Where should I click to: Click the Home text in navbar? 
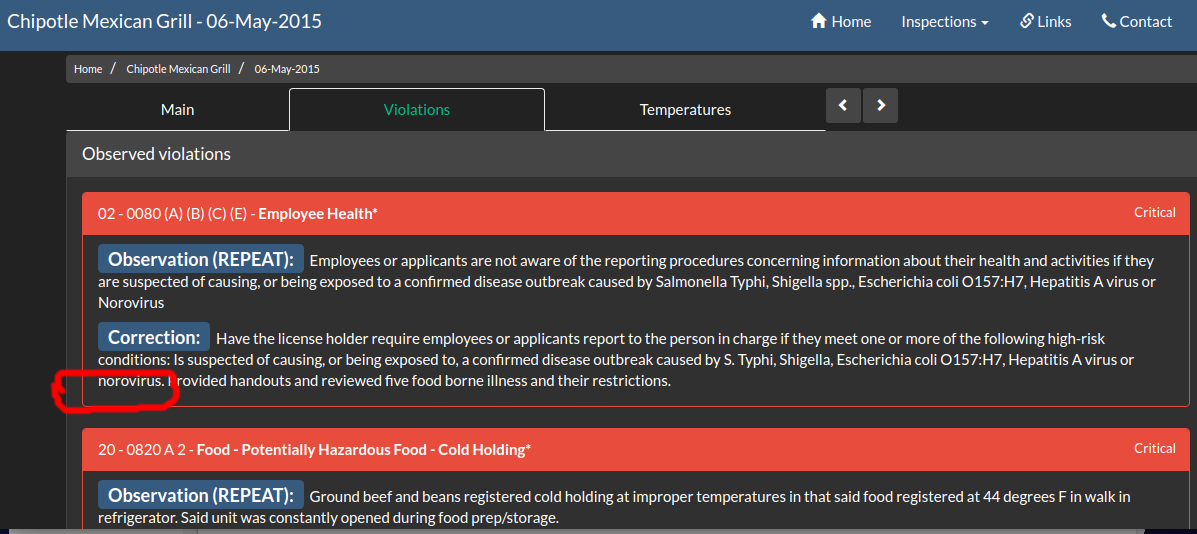click(851, 22)
